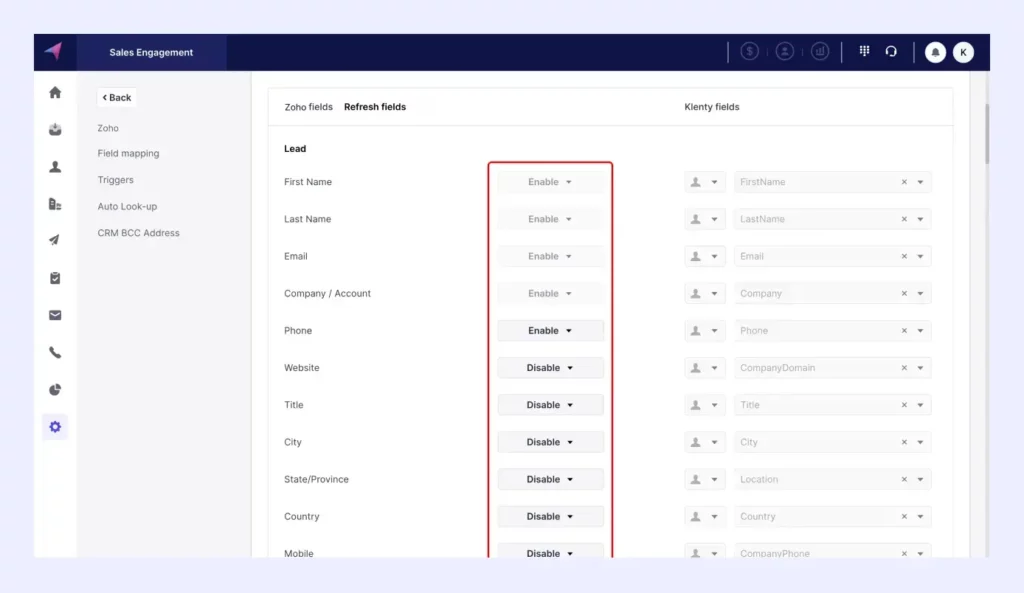The height and width of the screenshot is (593, 1024).
Task: Open First Name Enable dropdown
Action: (550, 182)
